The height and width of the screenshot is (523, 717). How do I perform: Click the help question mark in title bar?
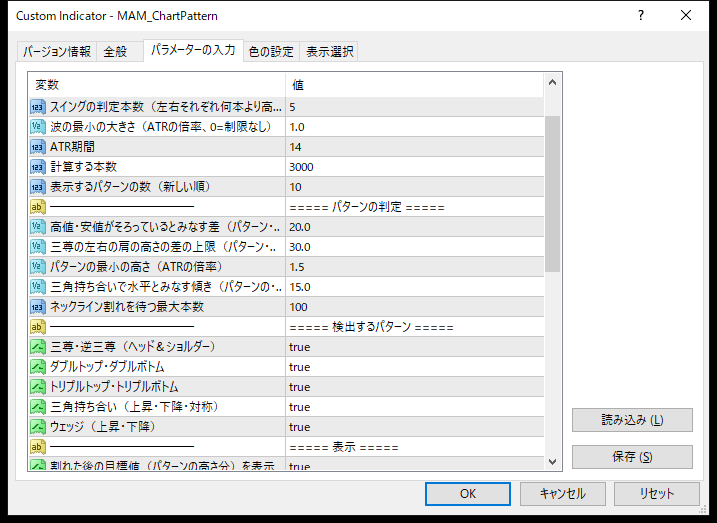(x=641, y=16)
